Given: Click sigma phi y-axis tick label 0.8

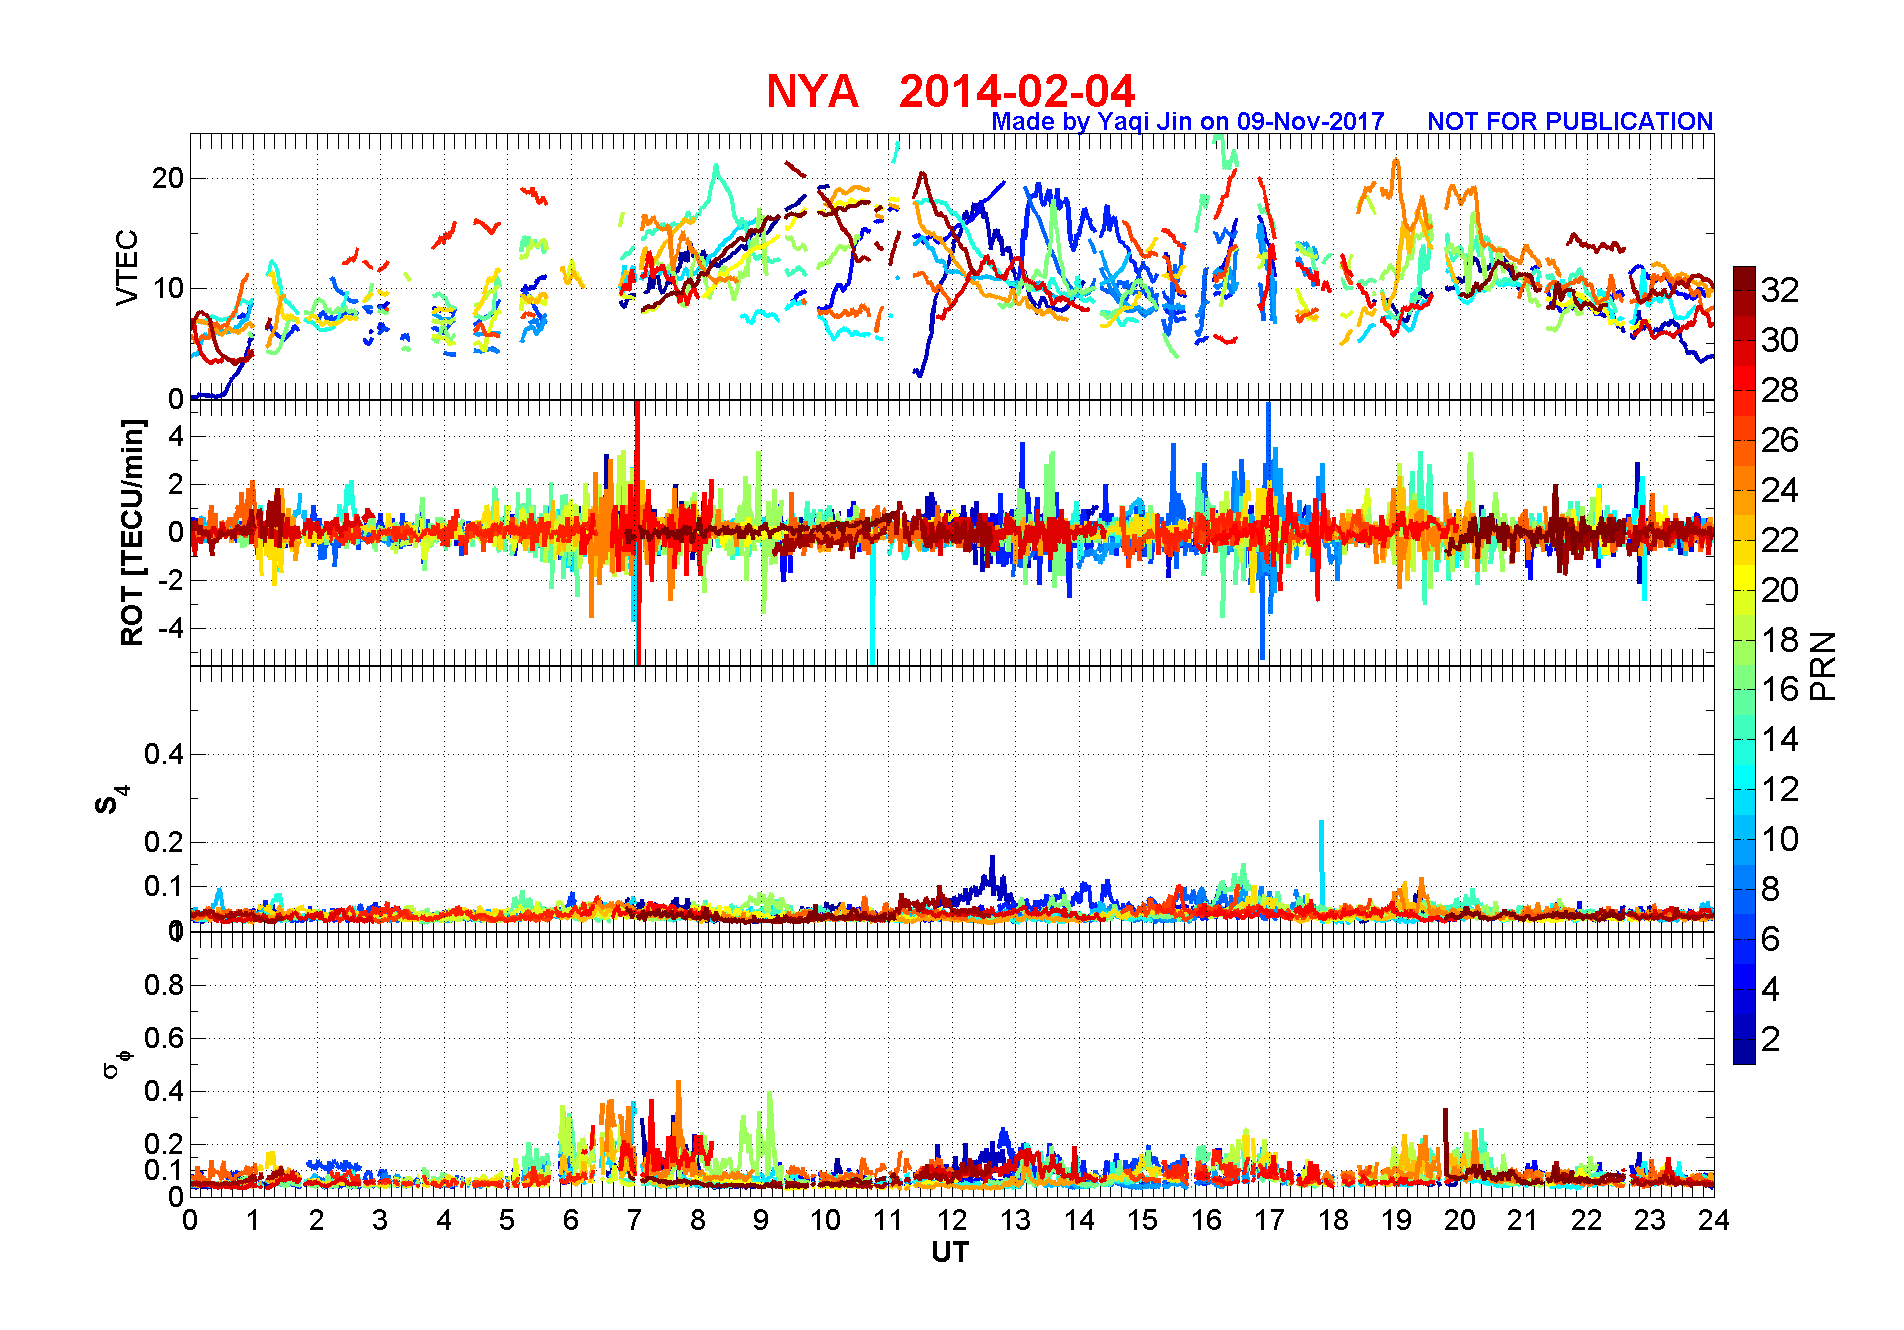Looking at the screenshot, I should (164, 985).
